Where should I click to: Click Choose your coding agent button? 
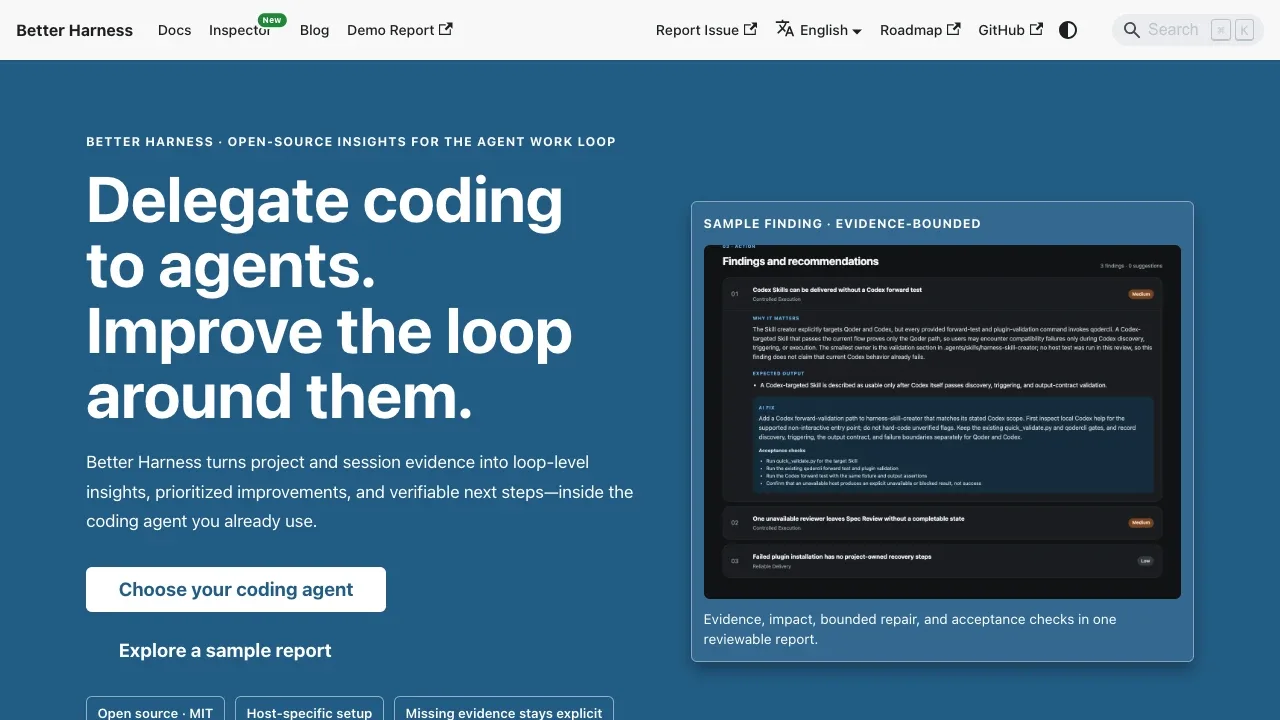coord(236,590)
